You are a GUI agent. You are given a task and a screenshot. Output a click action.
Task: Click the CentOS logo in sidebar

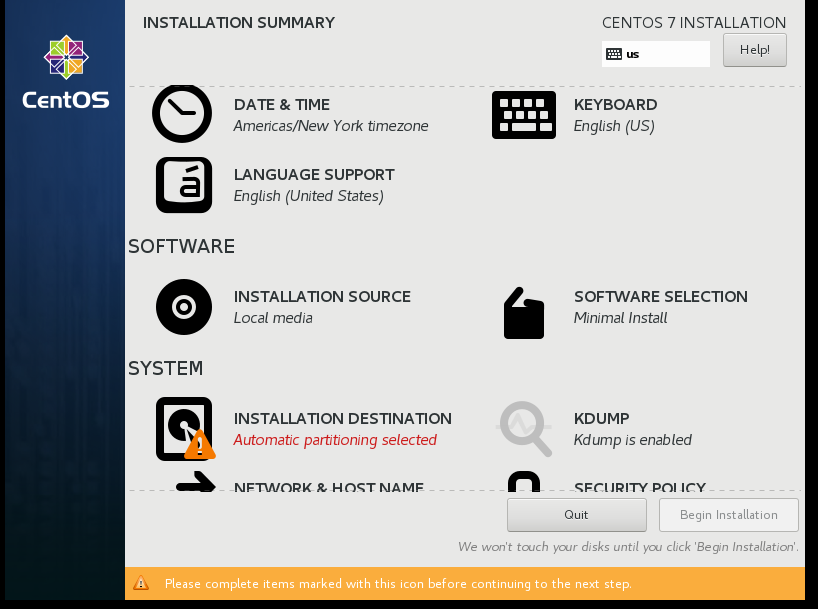(66, 73)
